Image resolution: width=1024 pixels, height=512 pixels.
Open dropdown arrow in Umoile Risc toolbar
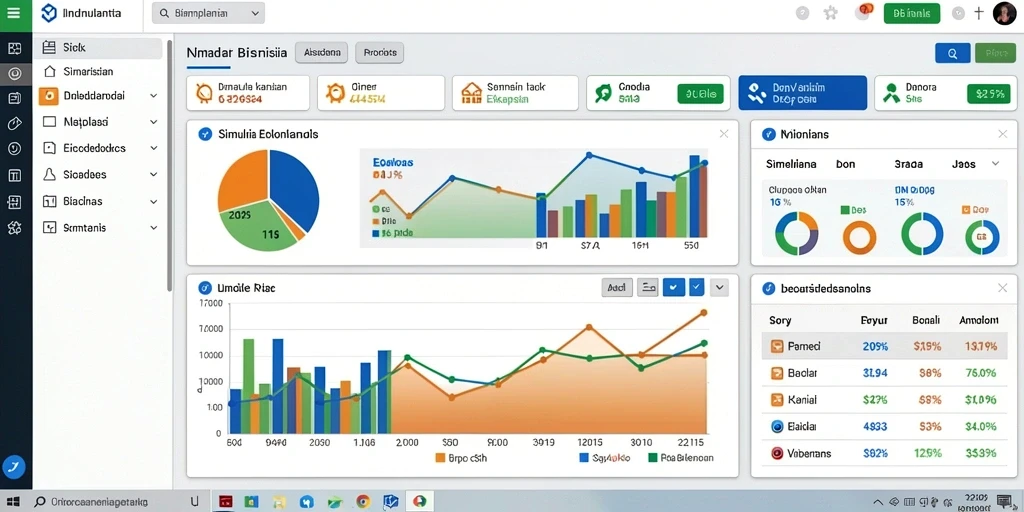719,287
